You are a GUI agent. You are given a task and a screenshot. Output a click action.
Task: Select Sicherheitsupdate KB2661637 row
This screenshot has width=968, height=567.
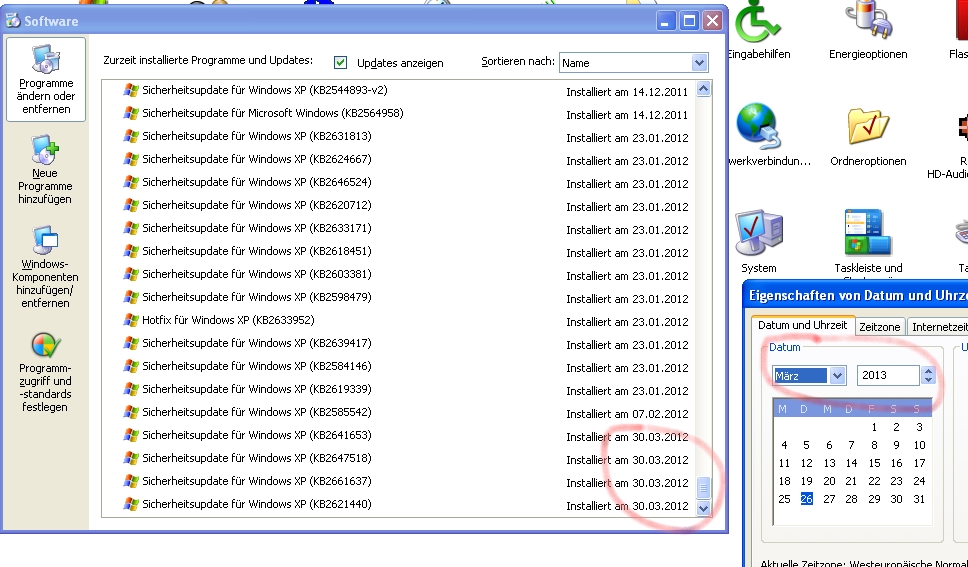(x=399, y=481)
